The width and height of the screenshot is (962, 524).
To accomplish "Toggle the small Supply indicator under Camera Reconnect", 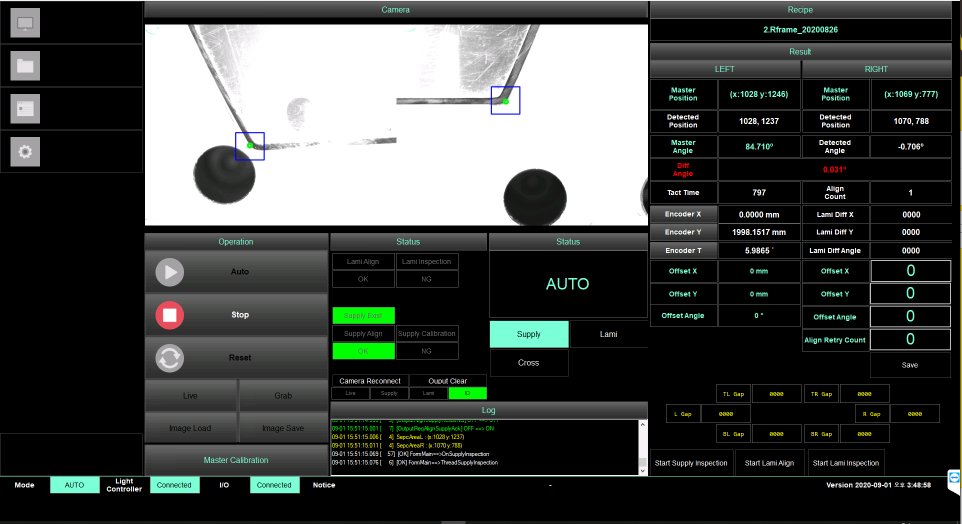I will 389,393.
